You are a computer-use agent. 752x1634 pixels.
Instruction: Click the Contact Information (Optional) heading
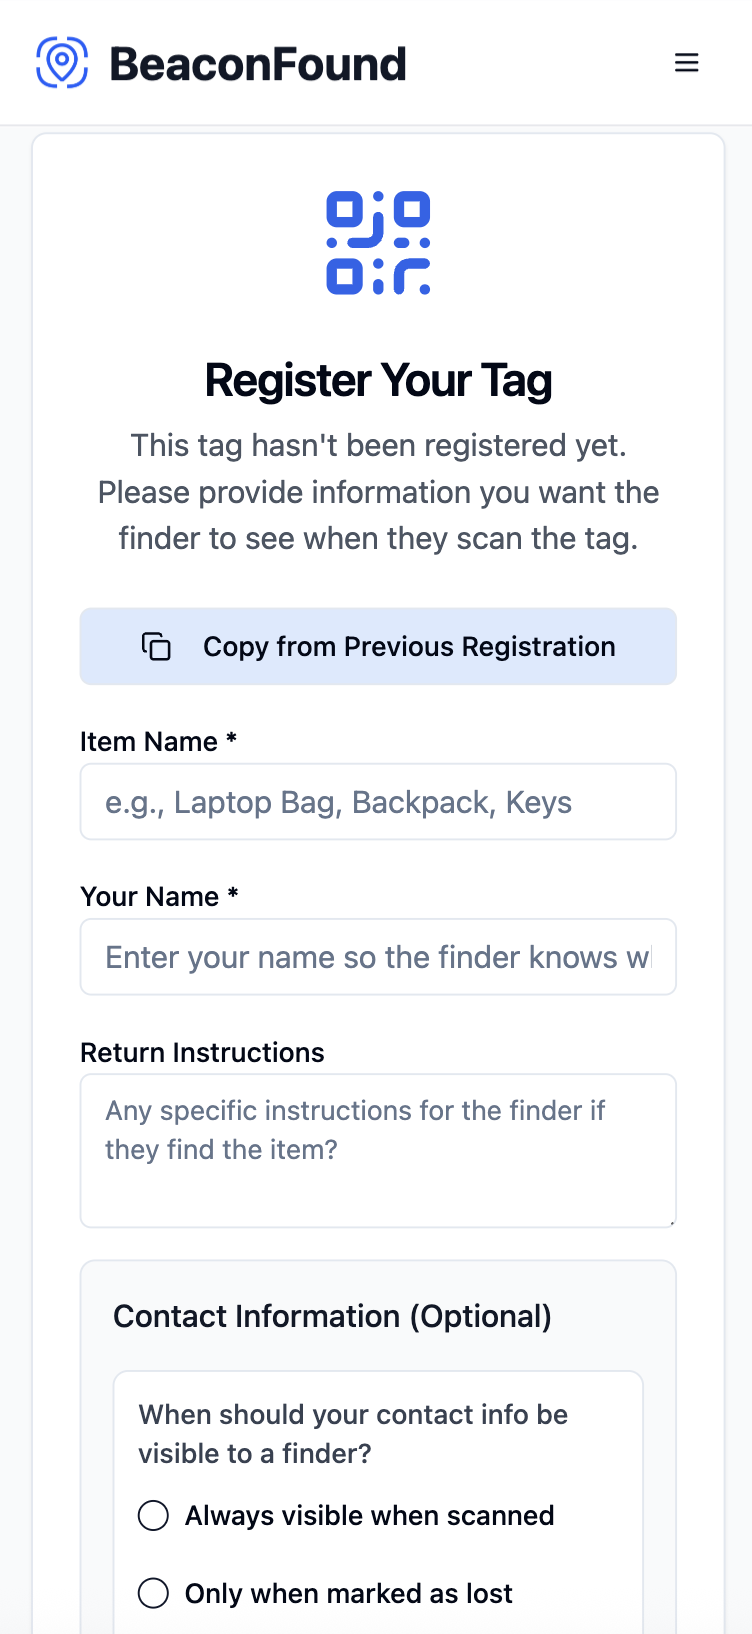point(332,1317)
